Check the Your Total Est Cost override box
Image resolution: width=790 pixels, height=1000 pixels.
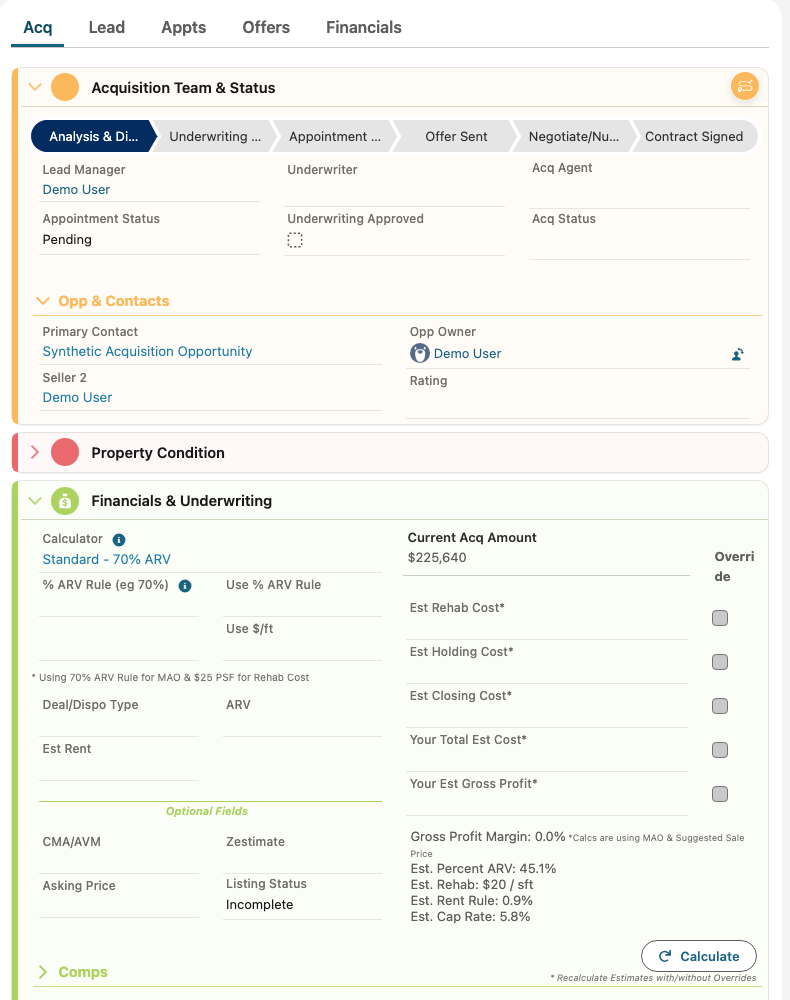[720, 750]
